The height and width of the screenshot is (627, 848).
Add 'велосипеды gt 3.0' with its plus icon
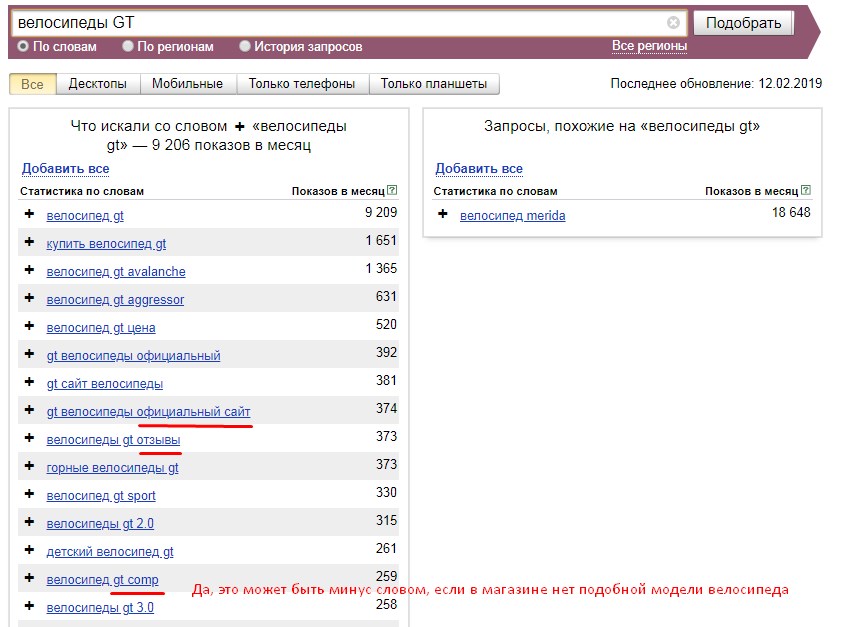[29, 606]
